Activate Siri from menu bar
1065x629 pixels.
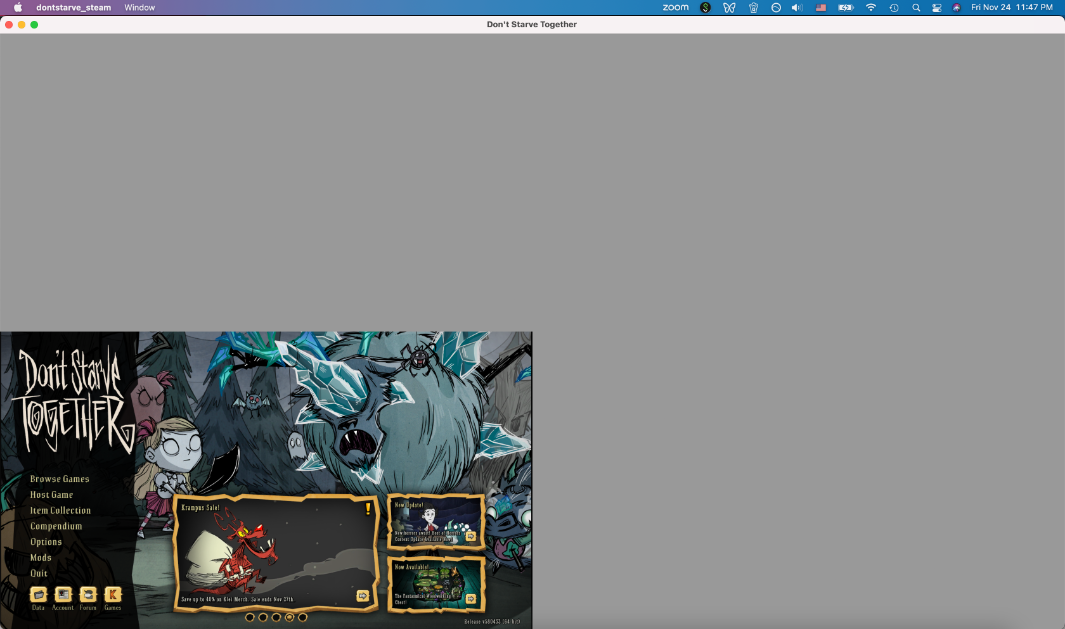pyautogui.click(x=956, y=7)
